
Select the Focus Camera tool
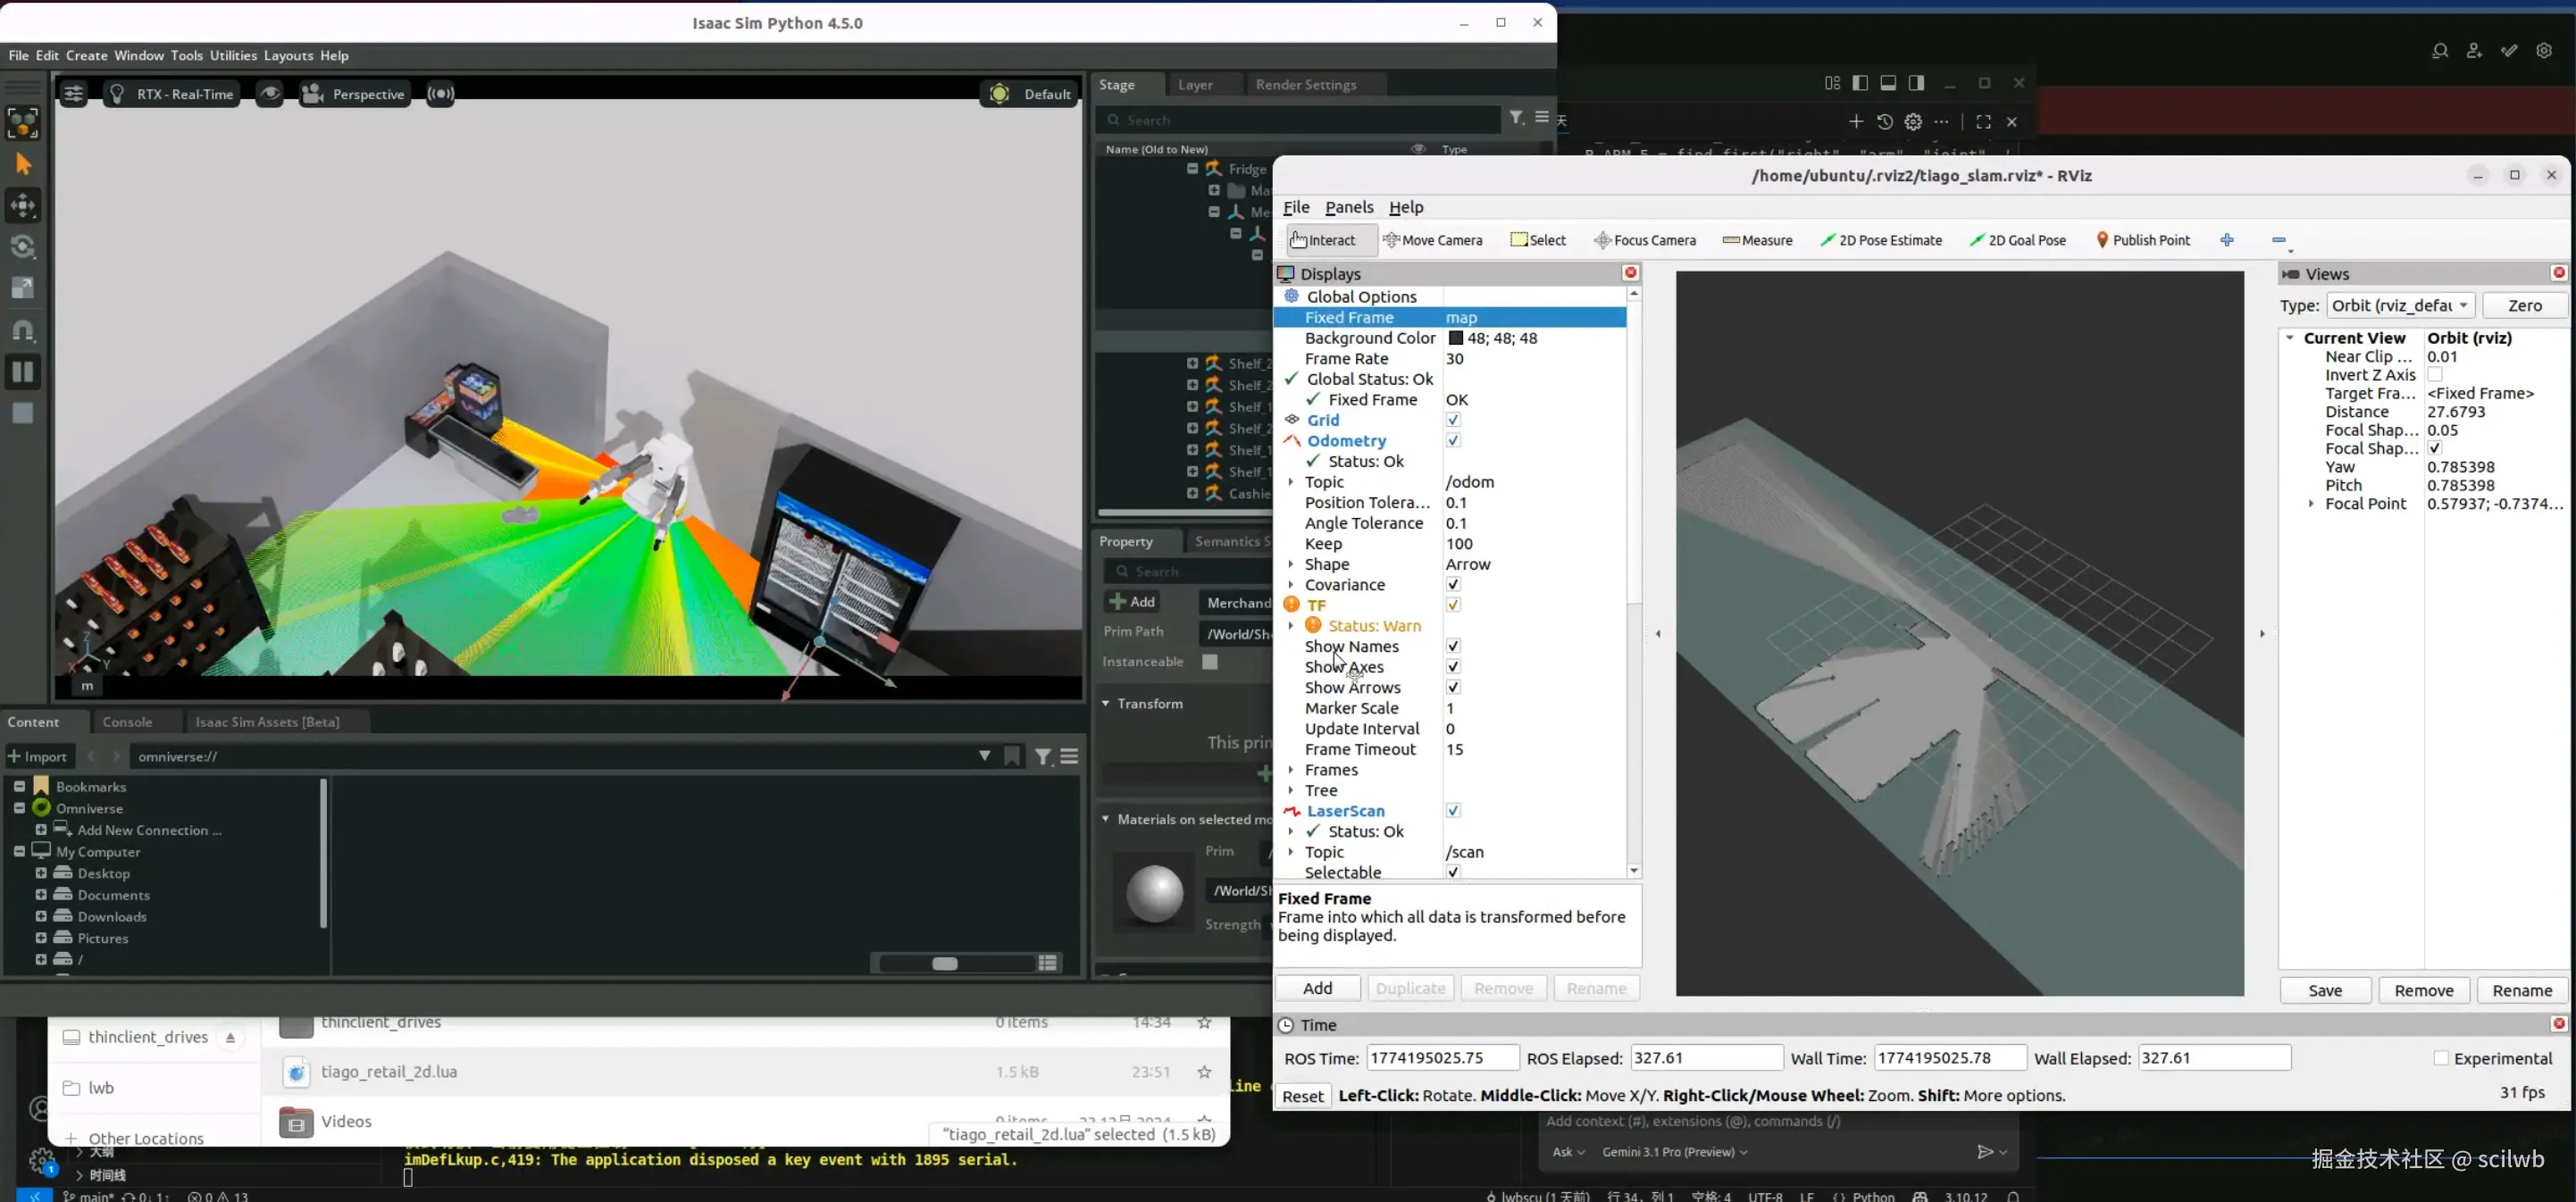pyautogui.click(x=1645, y=240)
